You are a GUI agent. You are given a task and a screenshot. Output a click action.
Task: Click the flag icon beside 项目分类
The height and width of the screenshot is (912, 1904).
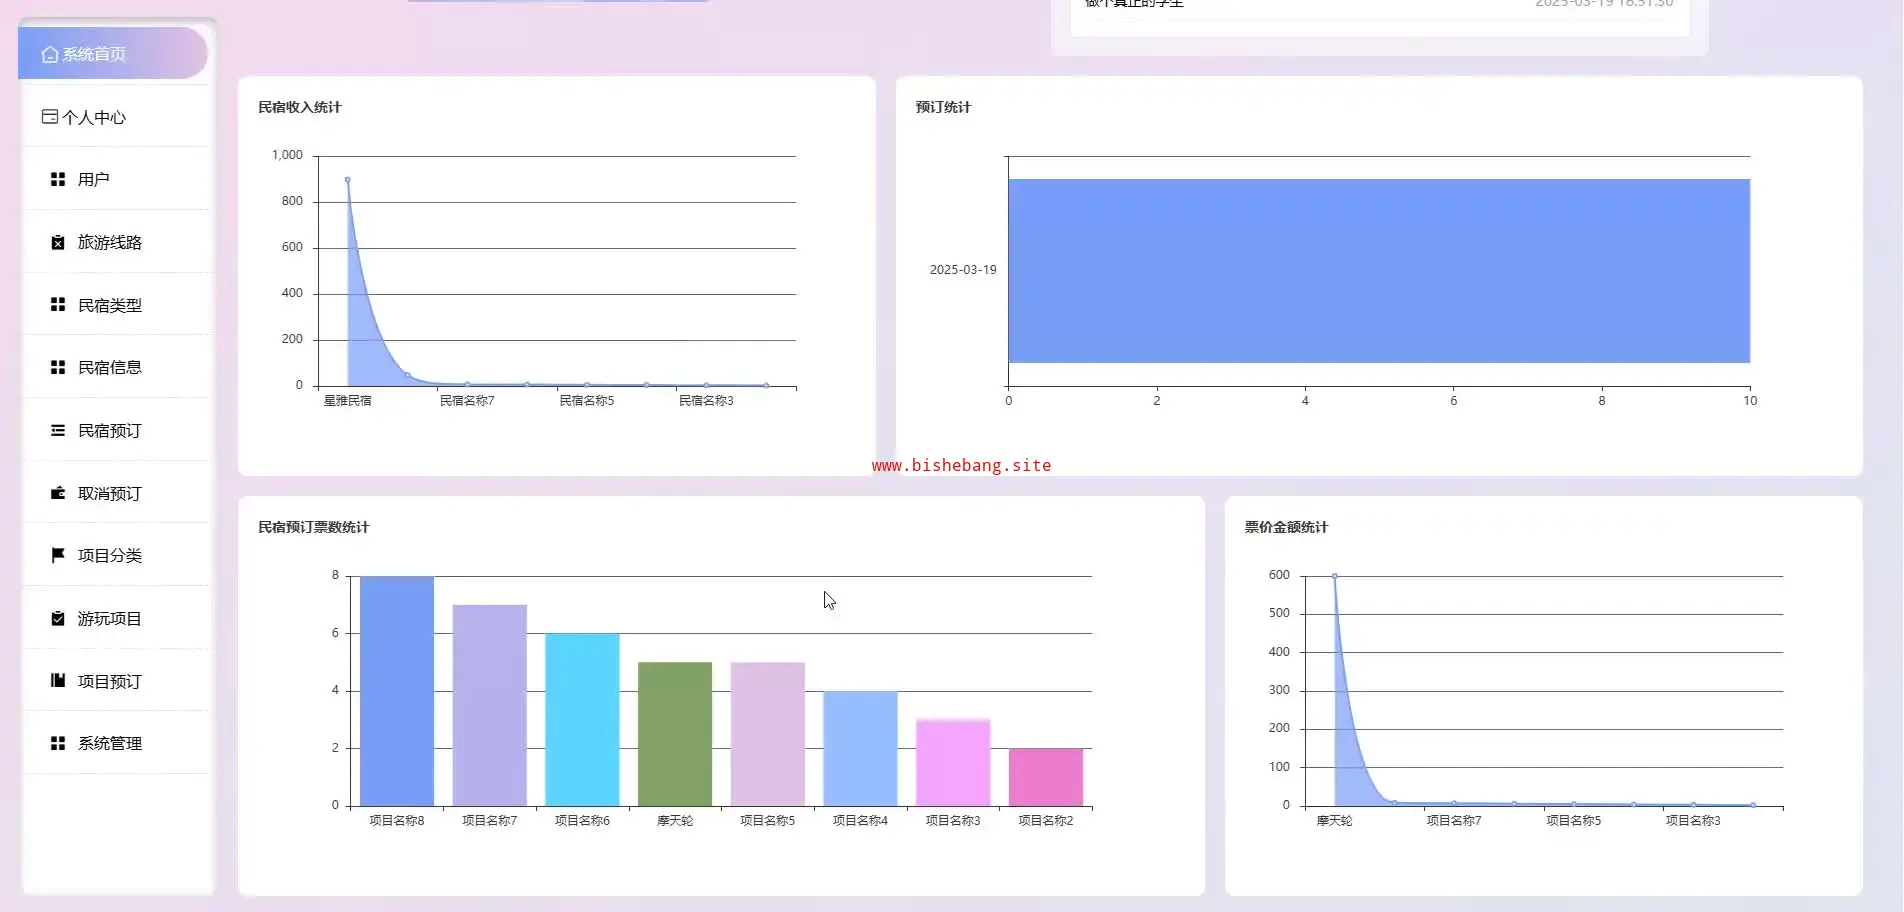tap(58, 555)
